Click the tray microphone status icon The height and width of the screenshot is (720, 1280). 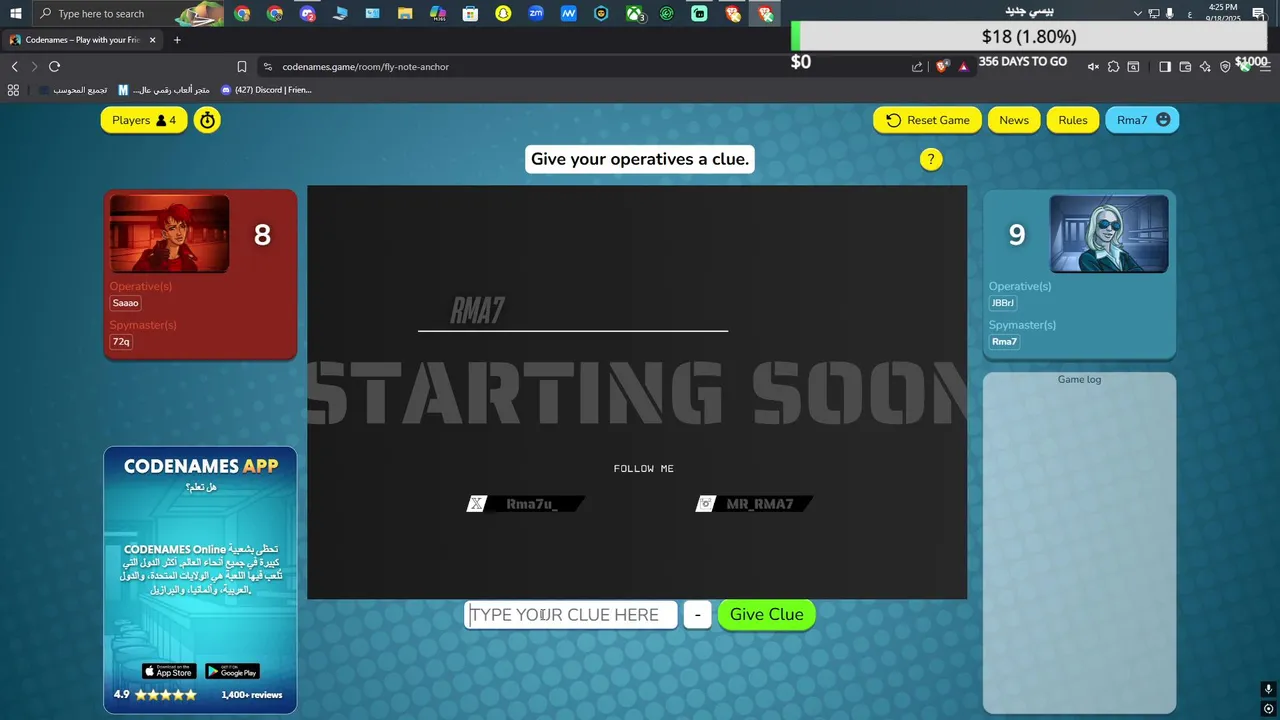point(1170,13)
